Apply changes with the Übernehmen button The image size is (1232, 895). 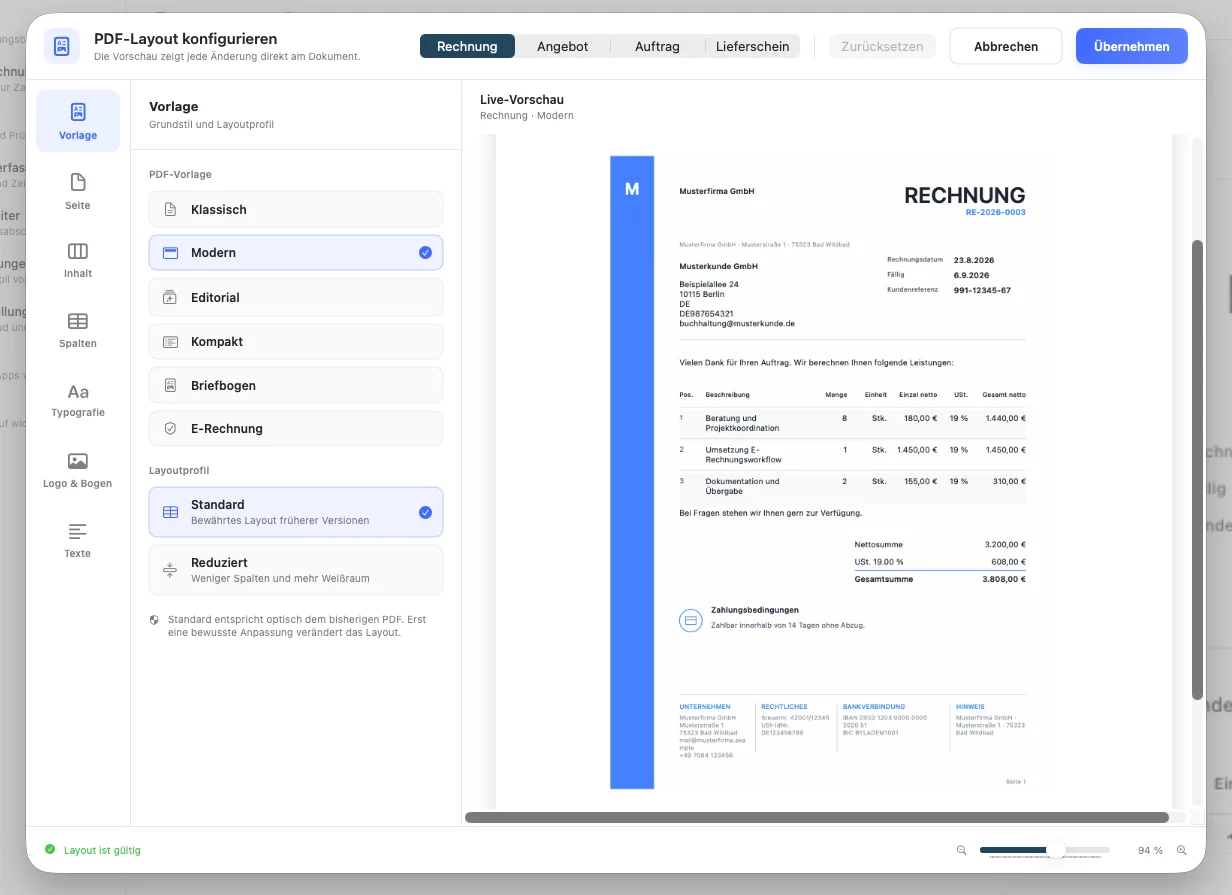pos(1132,46)
